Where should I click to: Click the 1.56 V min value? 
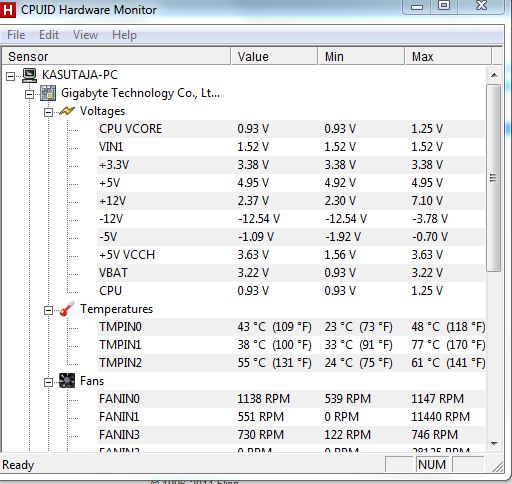(x=340, y=255)
